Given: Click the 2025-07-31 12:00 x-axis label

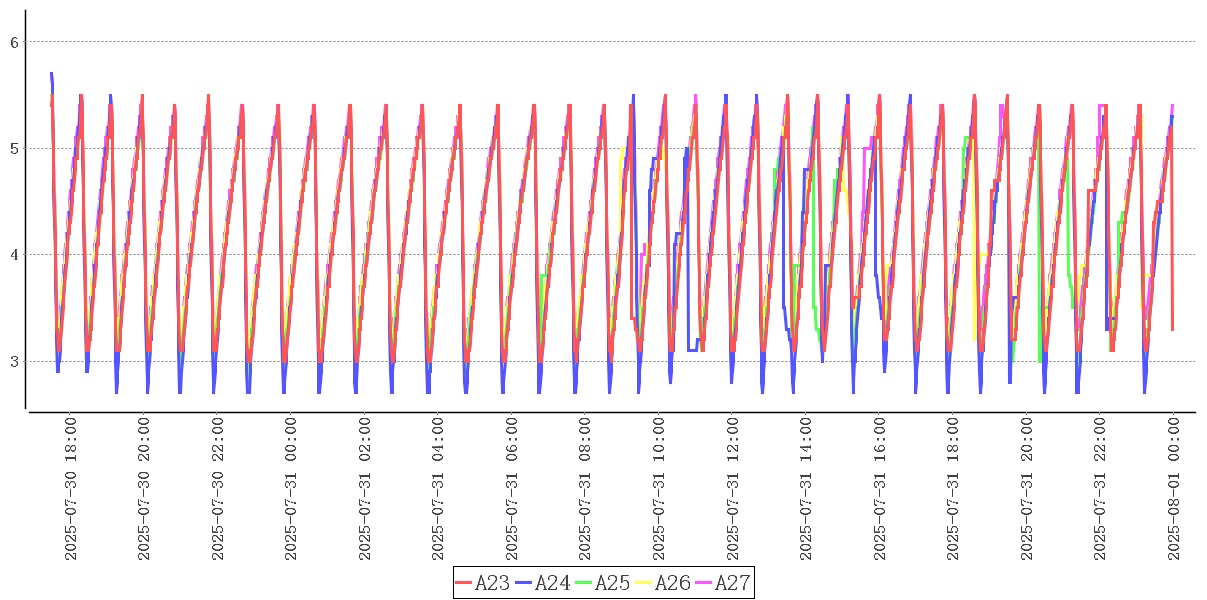Looking at the screenshot, I should pyautogui.click(x=733, y=489).
